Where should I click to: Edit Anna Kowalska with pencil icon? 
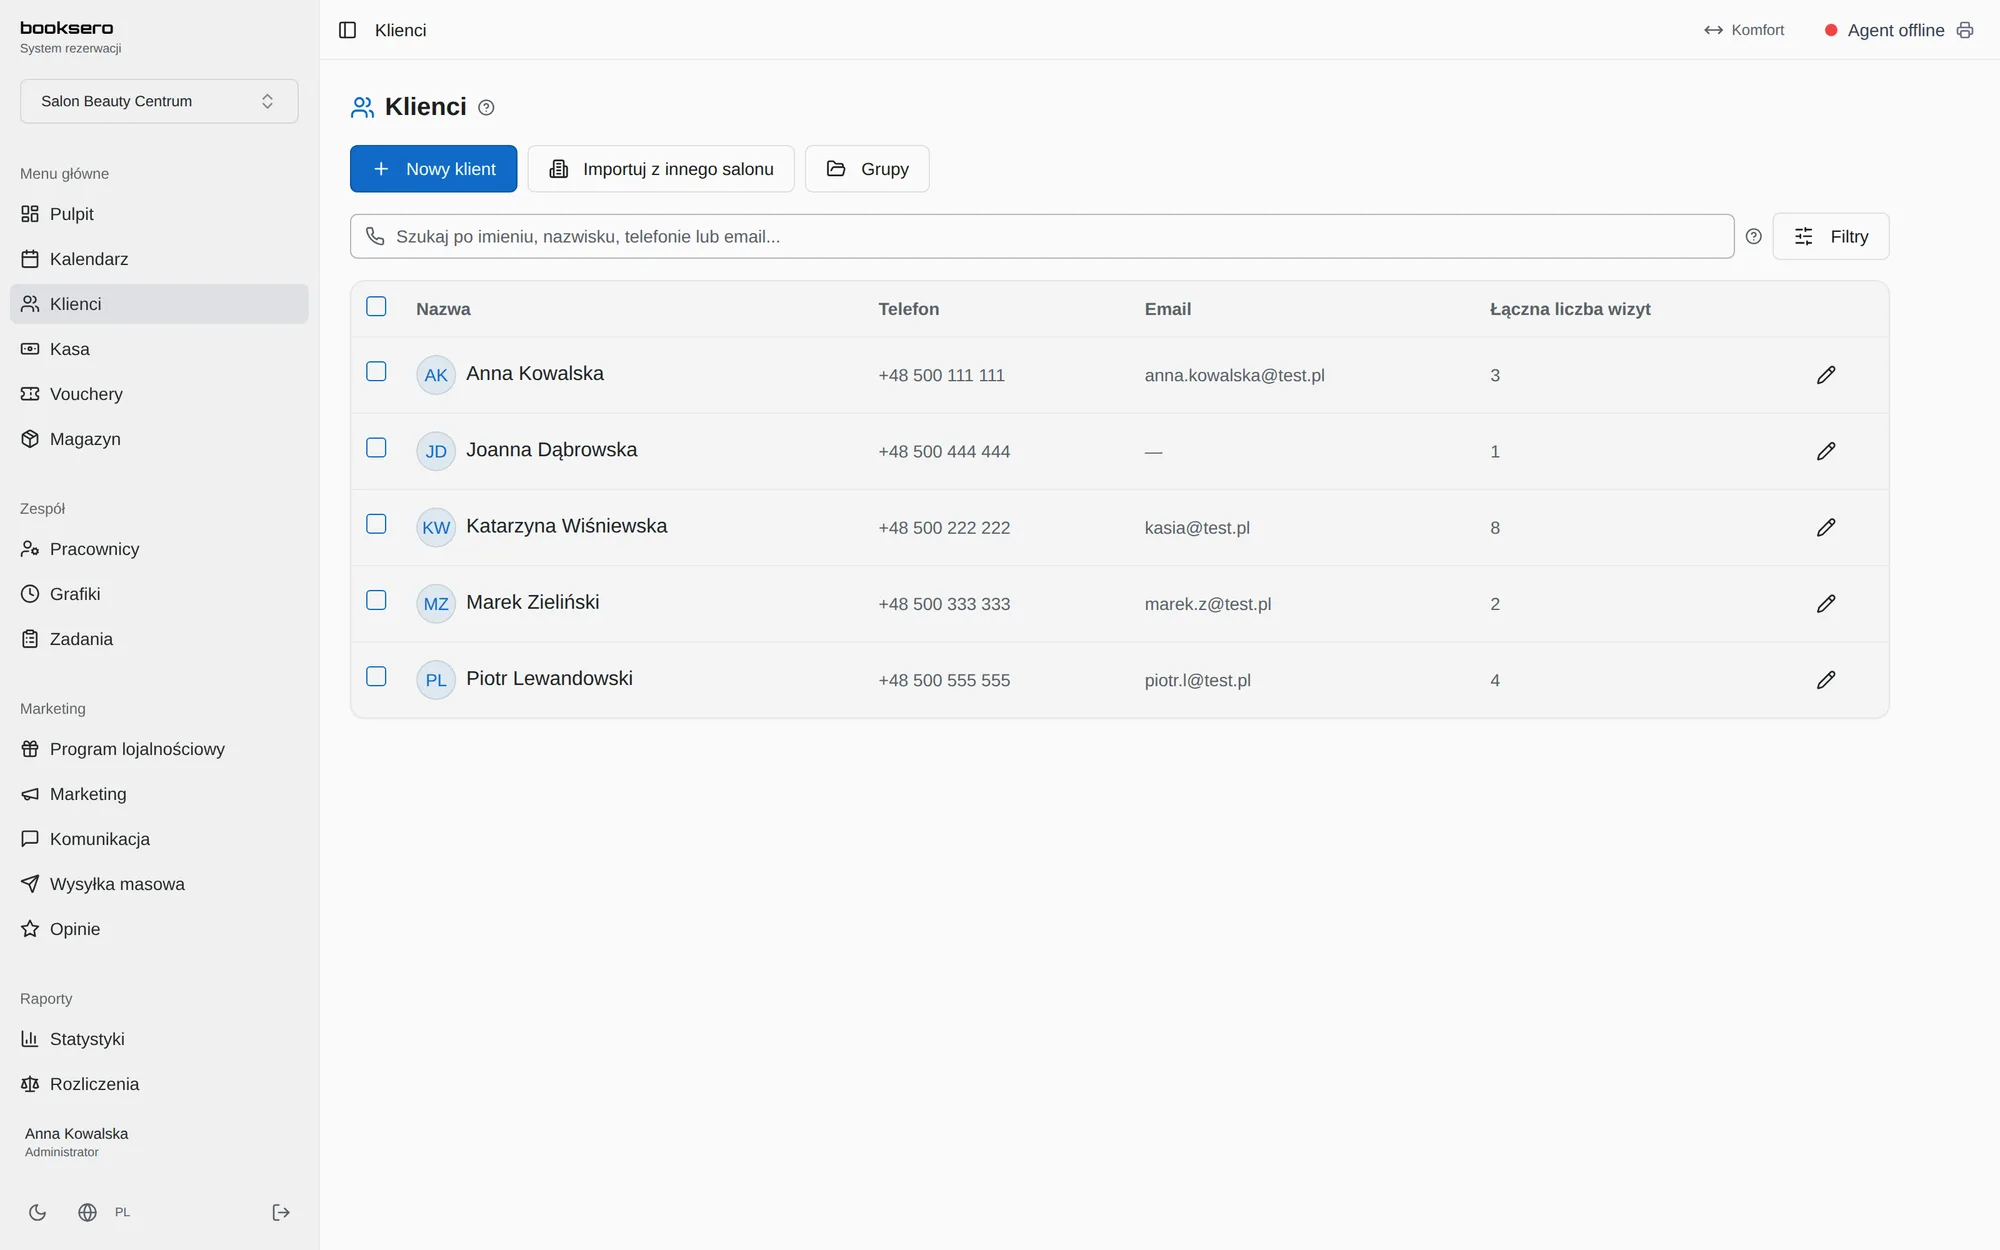click(1826, 375)
